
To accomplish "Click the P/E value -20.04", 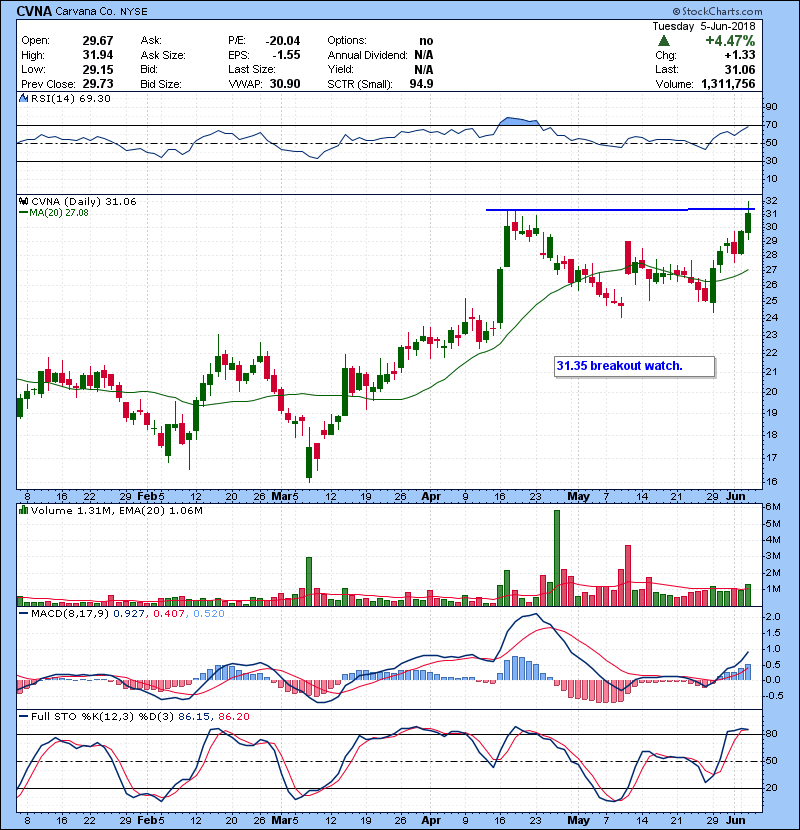I will (283, 41).
